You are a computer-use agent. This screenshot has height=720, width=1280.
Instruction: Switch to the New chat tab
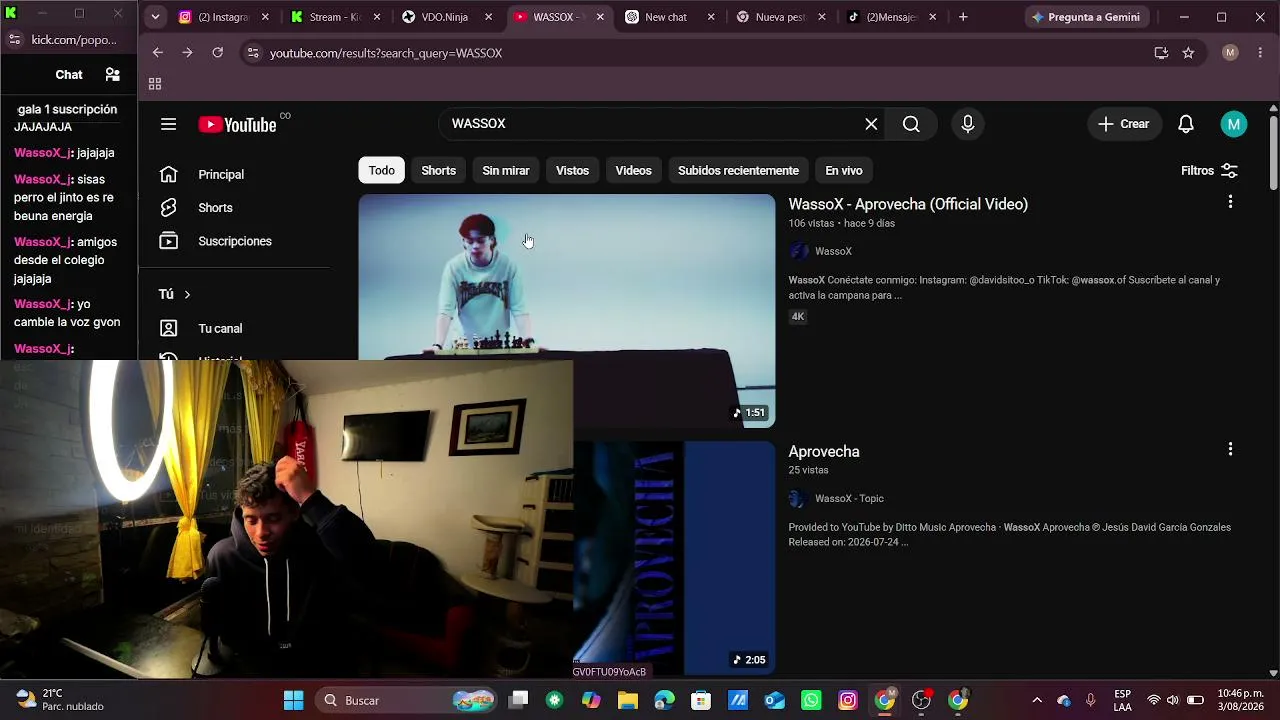tap(671, 17)
